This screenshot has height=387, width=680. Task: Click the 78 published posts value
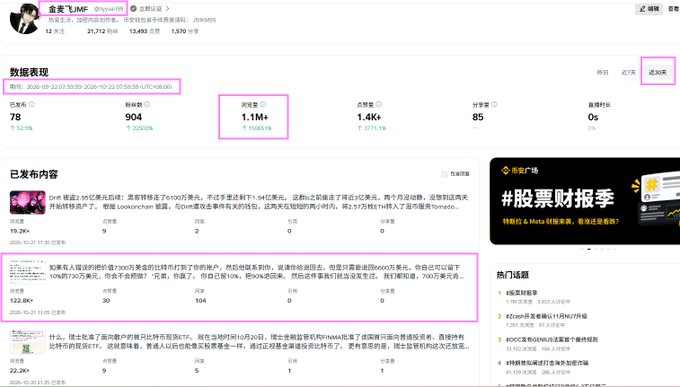coord(15,117)
